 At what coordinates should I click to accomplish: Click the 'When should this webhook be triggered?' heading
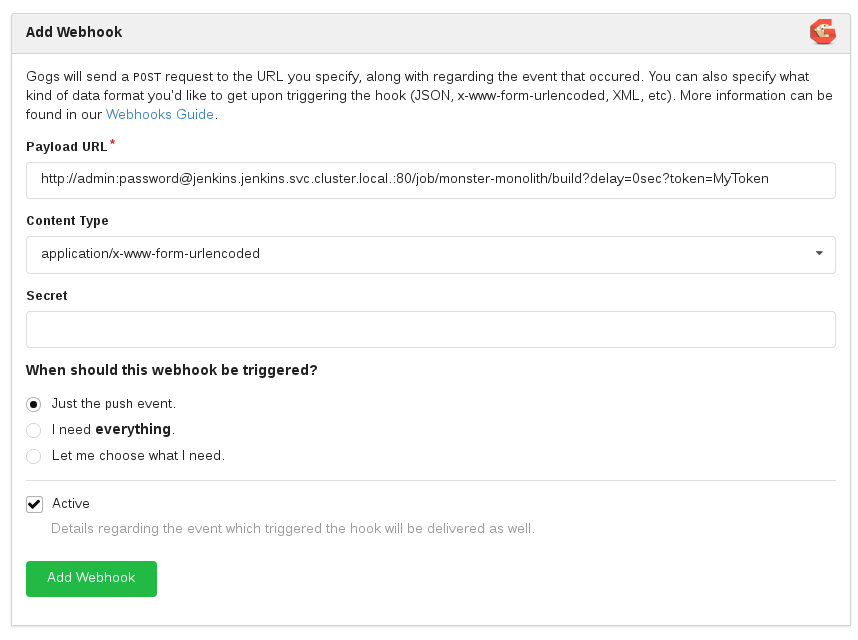[x=172, y=370]
